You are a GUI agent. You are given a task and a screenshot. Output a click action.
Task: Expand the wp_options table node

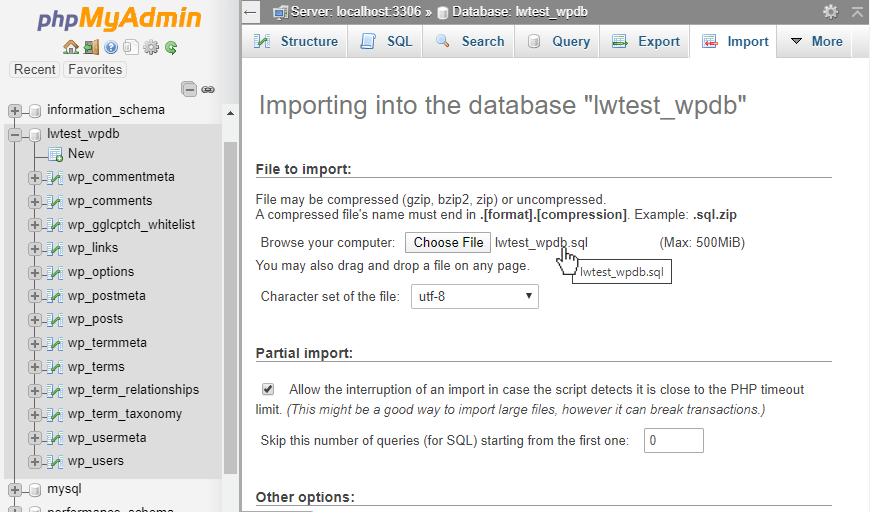(x=34, y=272)
